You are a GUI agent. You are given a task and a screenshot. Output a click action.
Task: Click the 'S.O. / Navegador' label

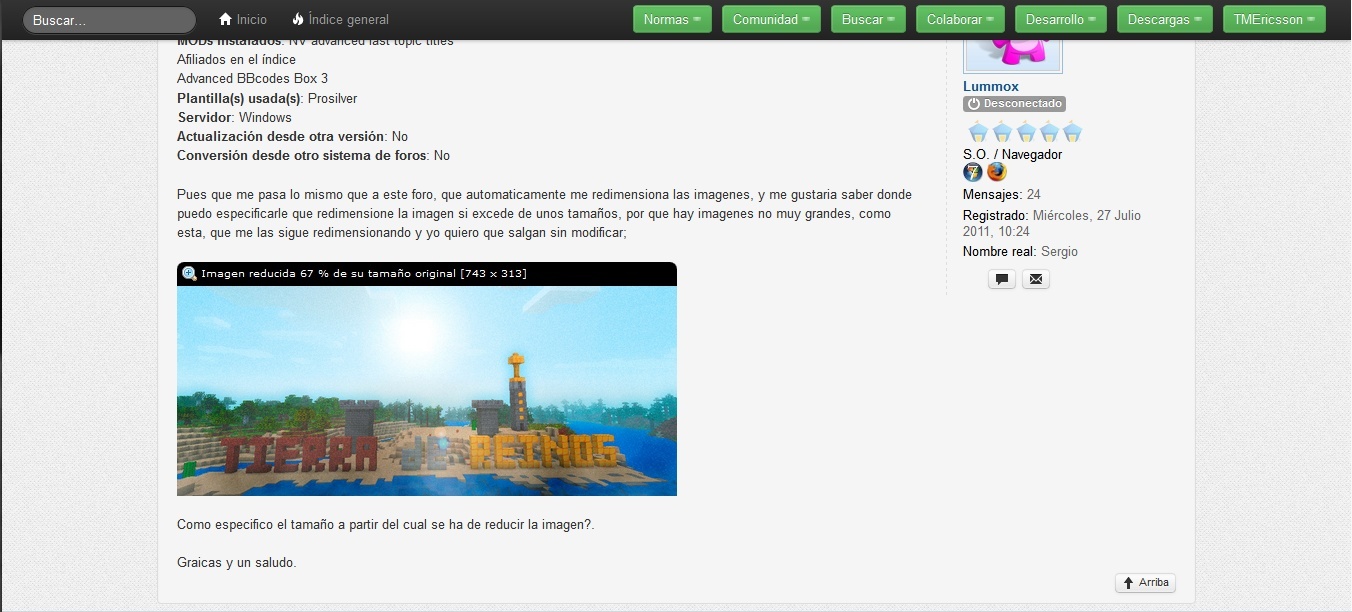[1012, 155]
